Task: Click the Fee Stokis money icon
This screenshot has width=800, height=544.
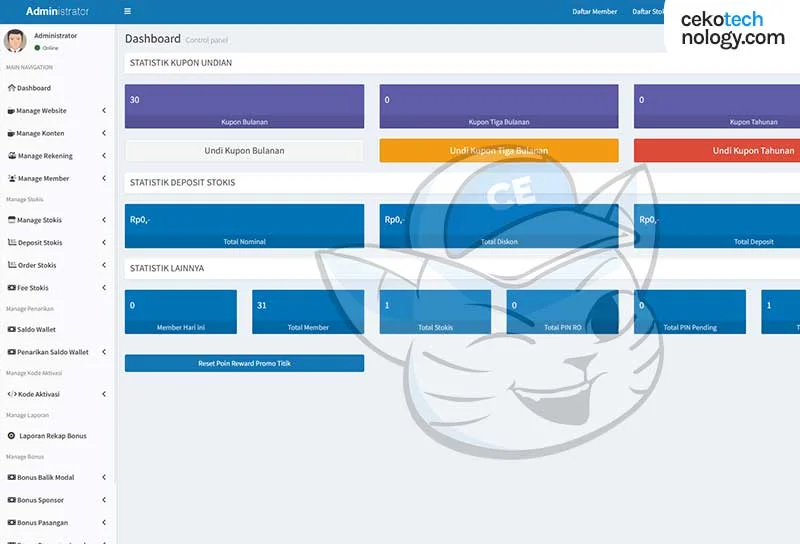Action: [x=11, y=288]
